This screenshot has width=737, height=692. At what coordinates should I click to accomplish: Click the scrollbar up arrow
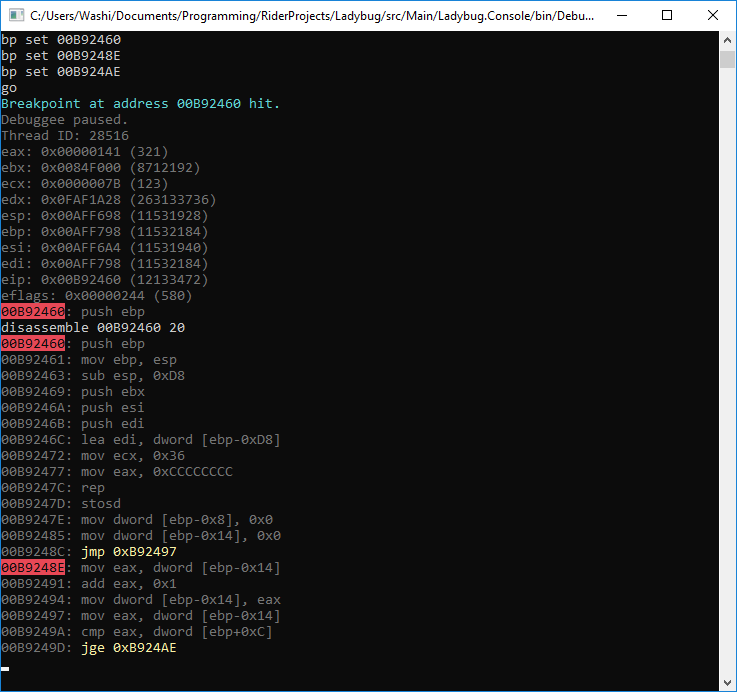(727, 39)
